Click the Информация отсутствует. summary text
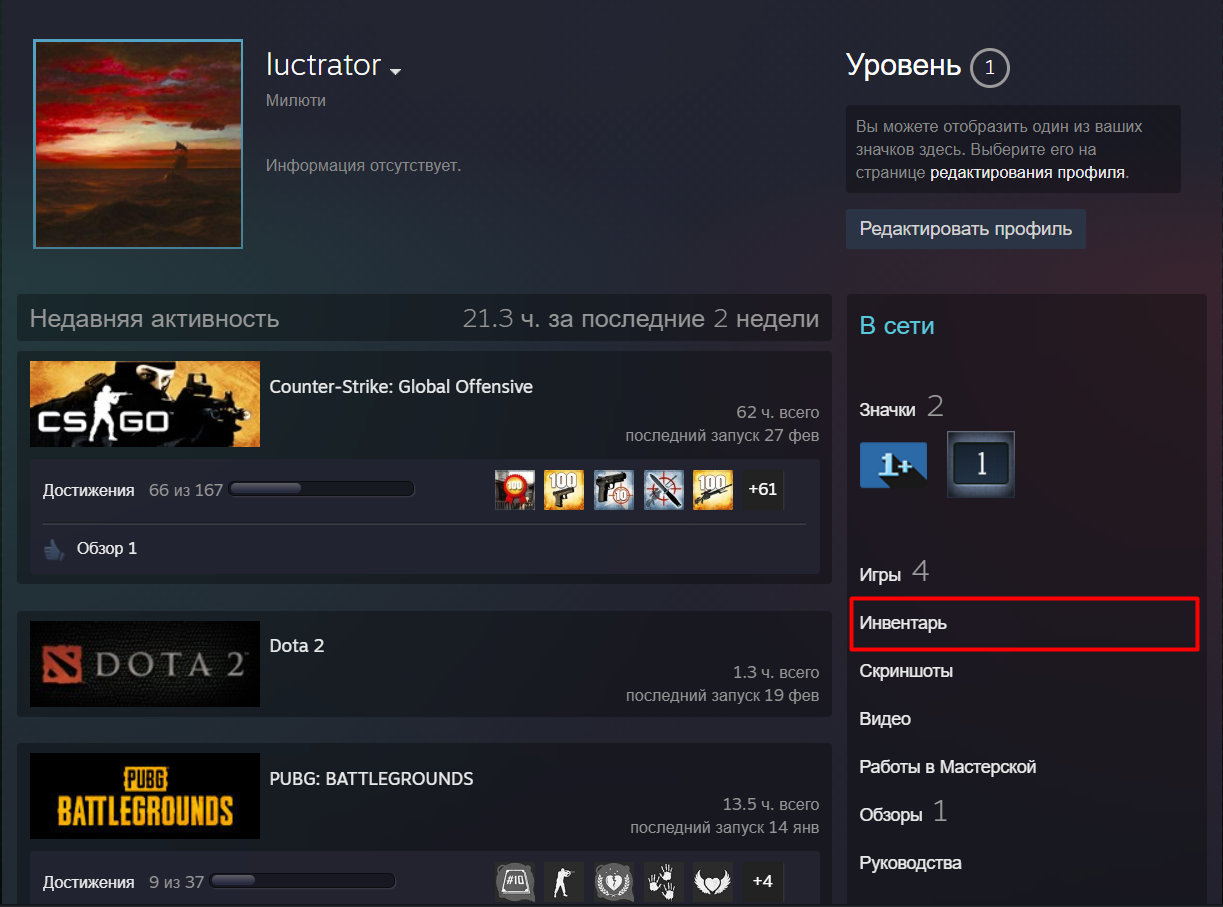 pyautogui.click(x=363, y=165)
